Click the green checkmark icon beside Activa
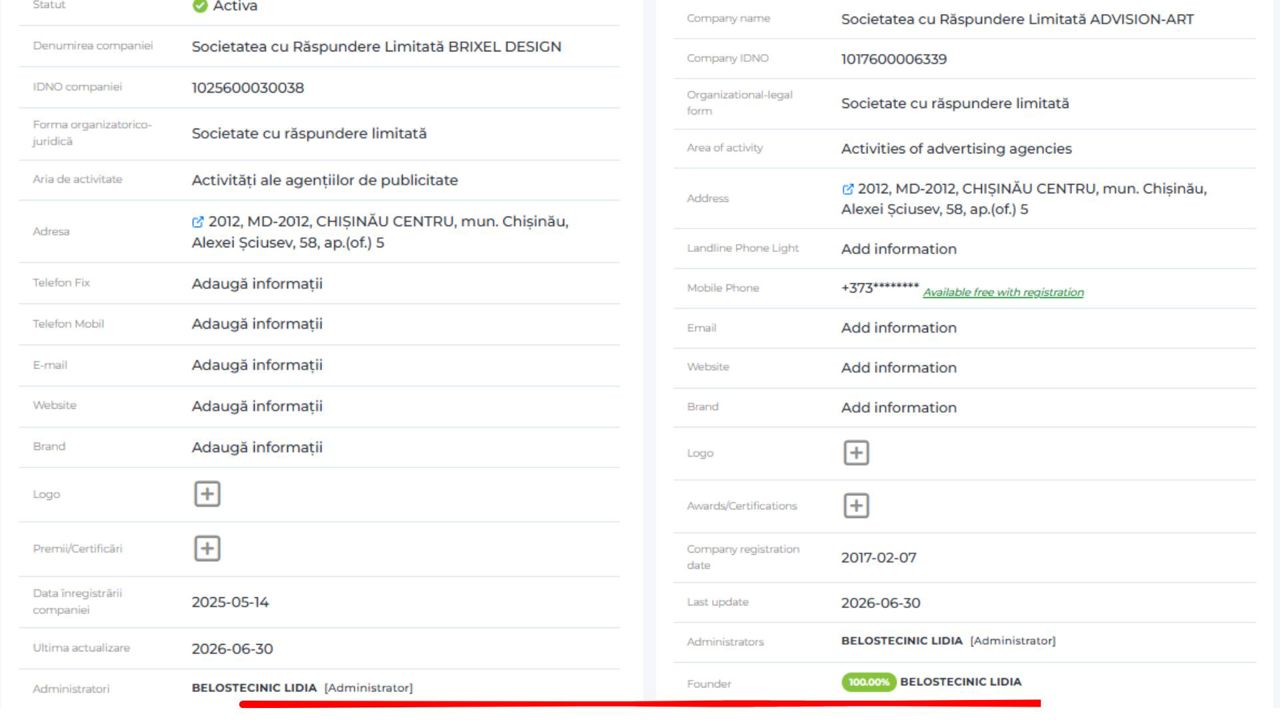 point(200,6)
